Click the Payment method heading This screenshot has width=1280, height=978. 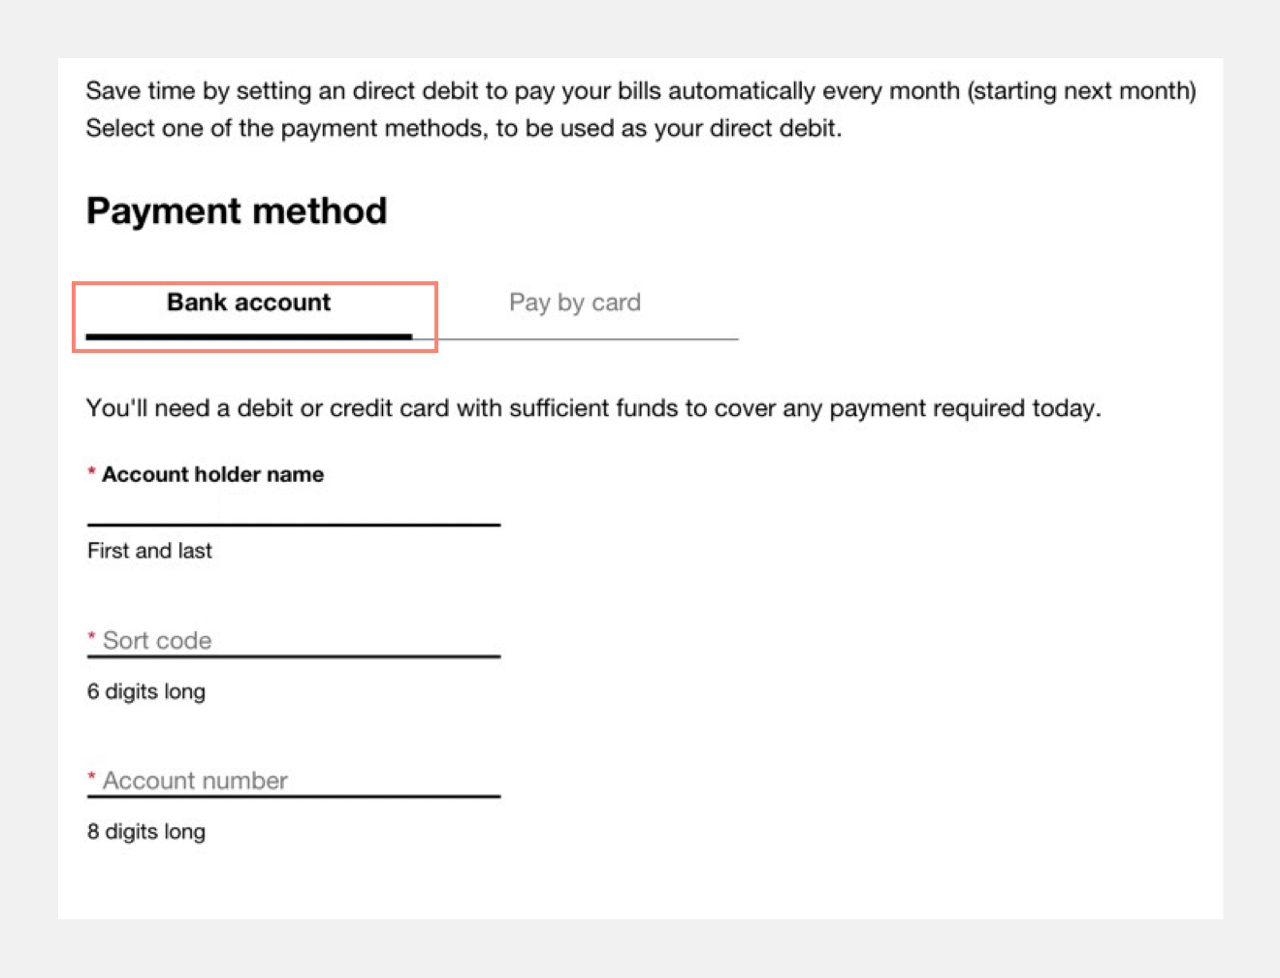(x=237, y=212)
